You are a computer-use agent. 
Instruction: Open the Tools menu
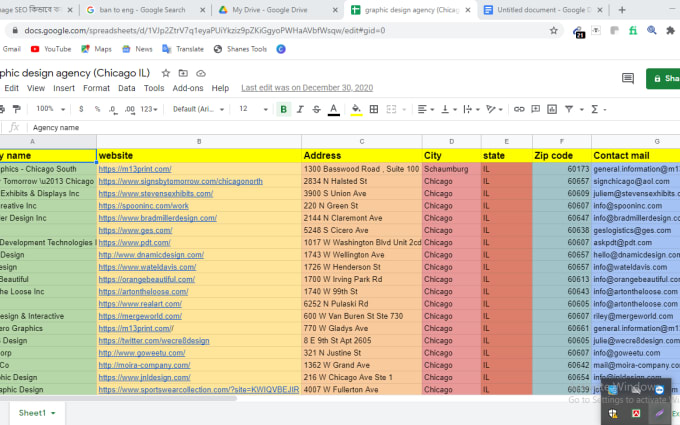[x=154, y=88]
